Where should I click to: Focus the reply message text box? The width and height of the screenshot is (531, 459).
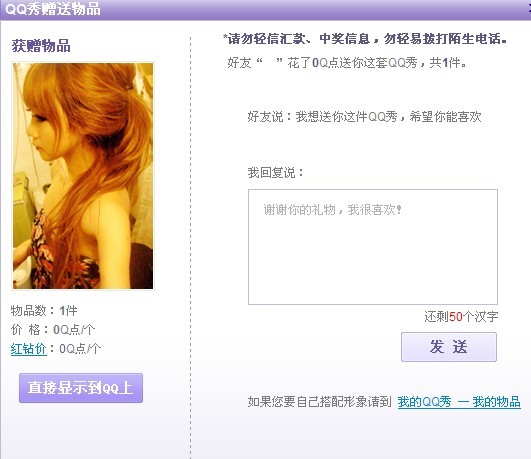pyautogui.click(x=373, y=247)
